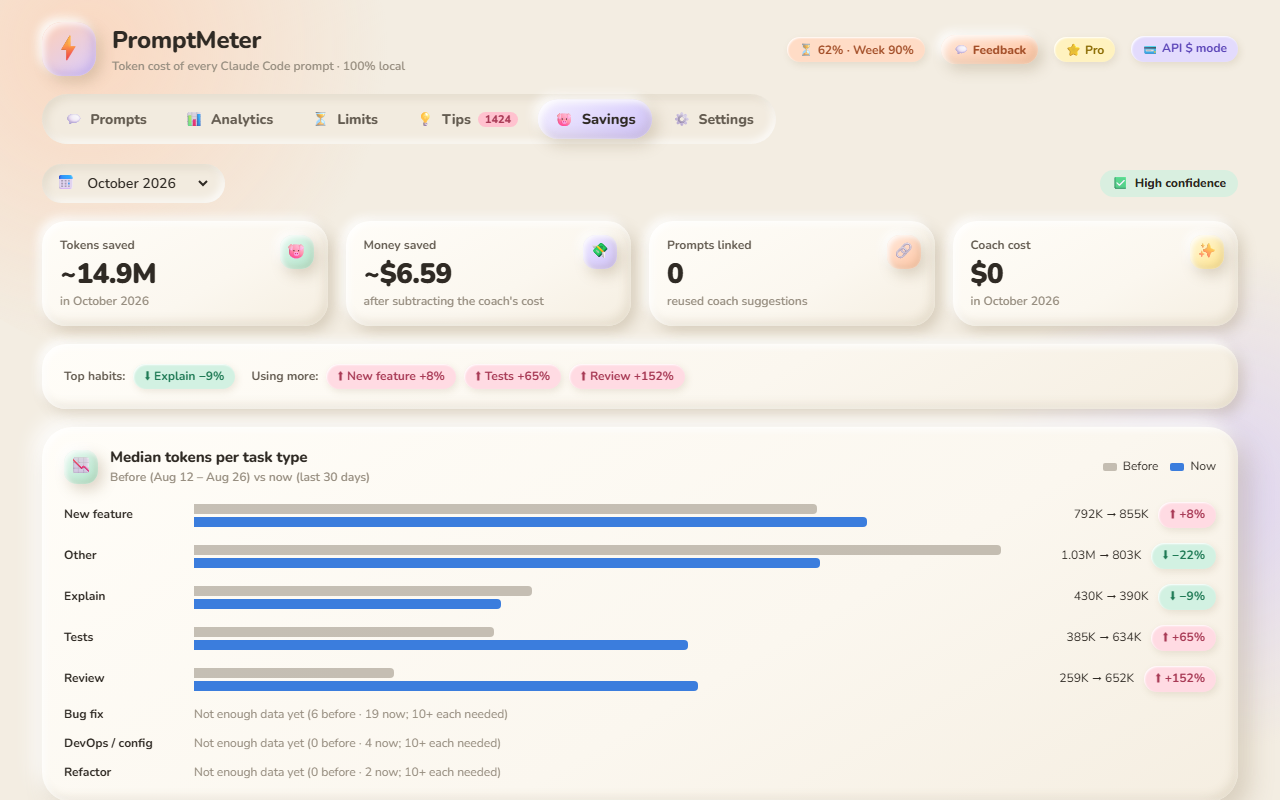Click the gray Before legend swatch
The image size is (1280, 800).
tap(1109, 467)
